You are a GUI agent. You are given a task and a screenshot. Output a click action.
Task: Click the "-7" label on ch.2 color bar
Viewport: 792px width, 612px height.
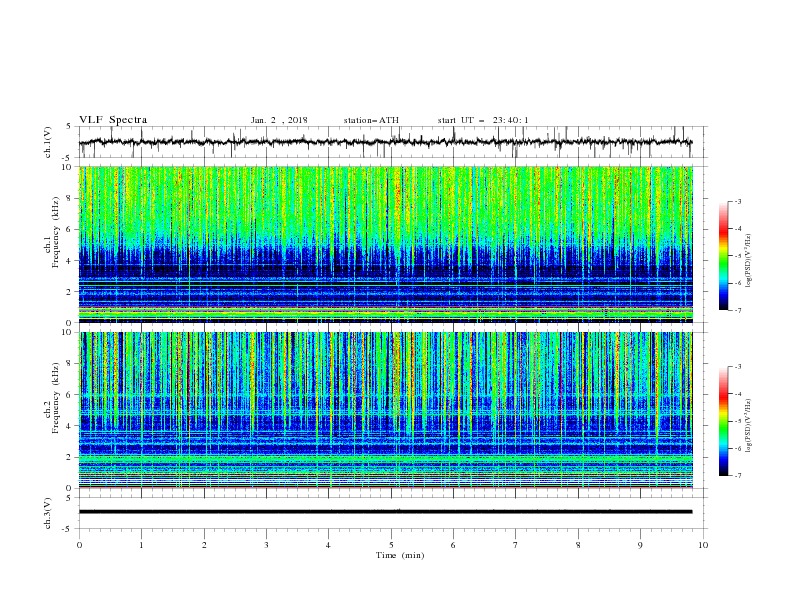[x=737, y=475]
